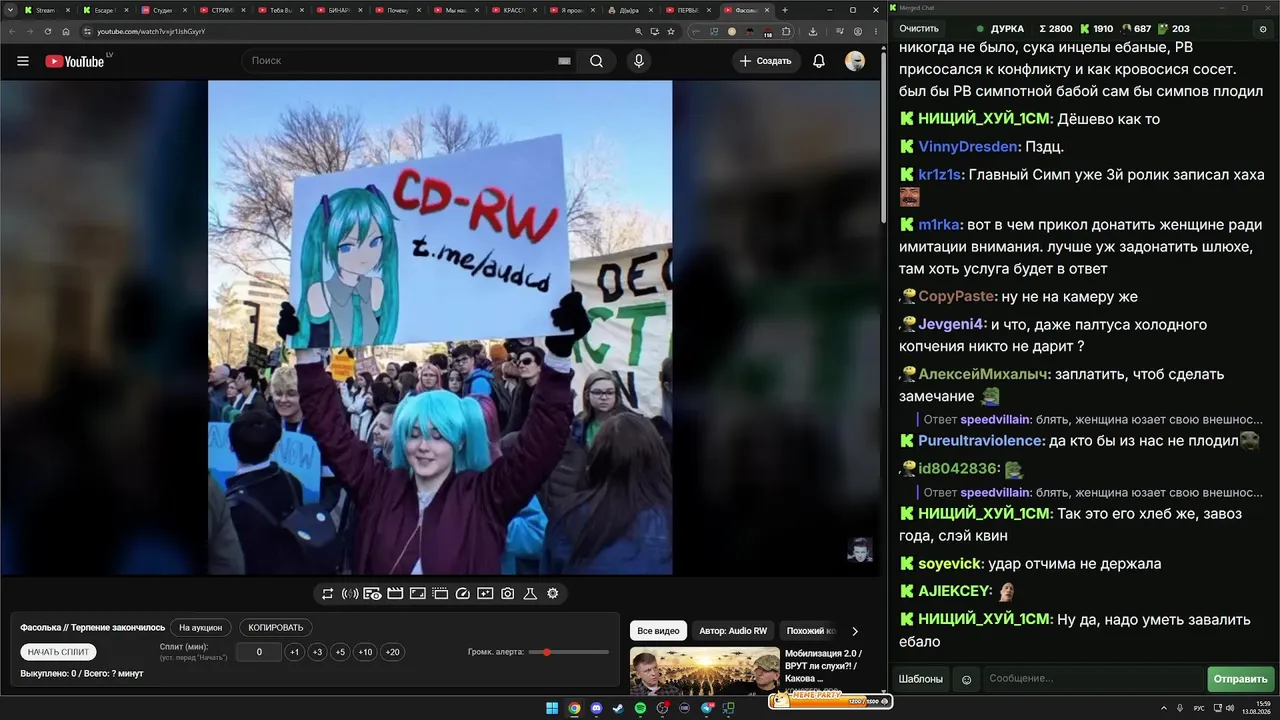The image size is (1280, 720).
Task: Go to YouTube home via the logo
Action: click(x=75, y=61)
